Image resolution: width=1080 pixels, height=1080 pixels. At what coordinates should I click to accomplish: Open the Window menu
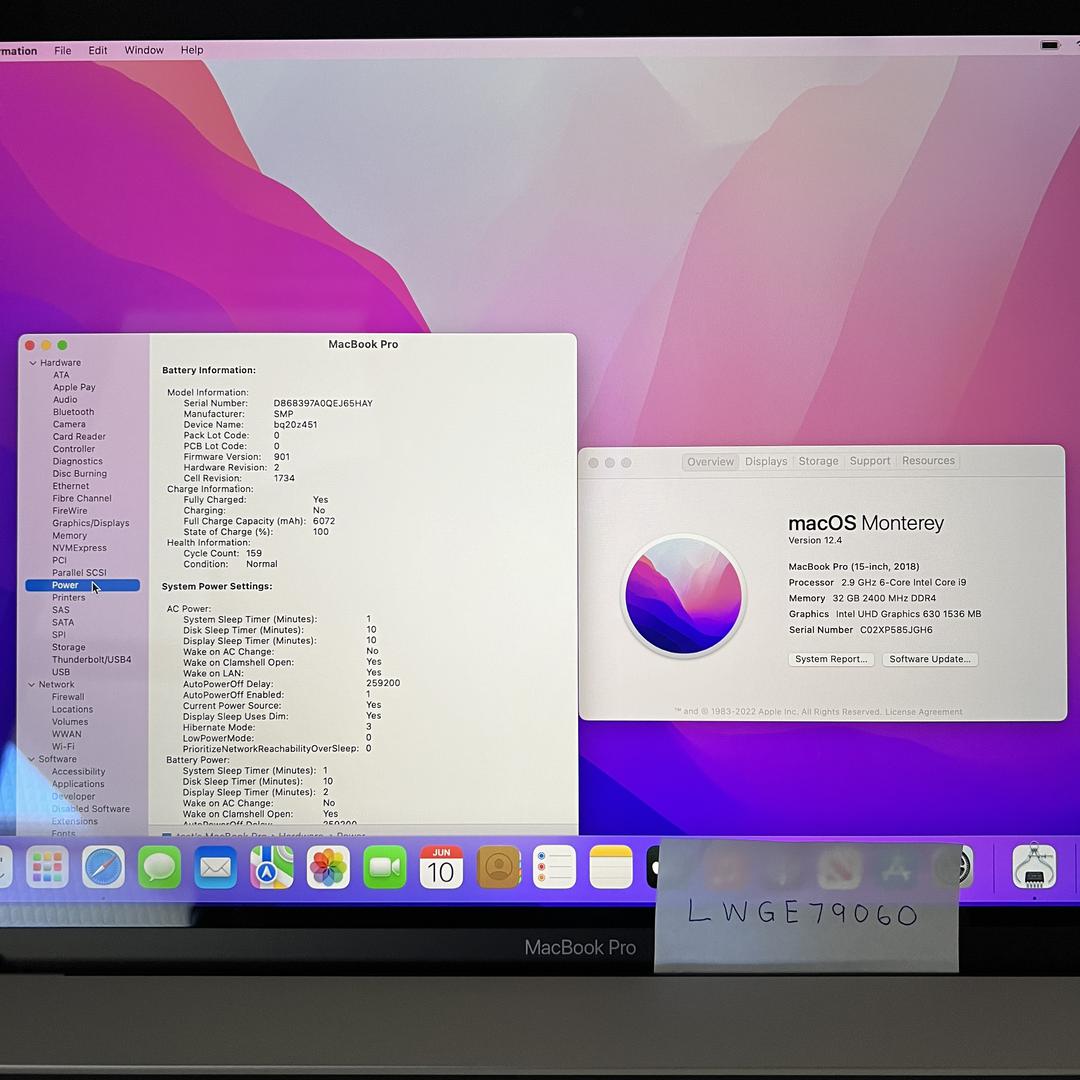tap(144, 50)
